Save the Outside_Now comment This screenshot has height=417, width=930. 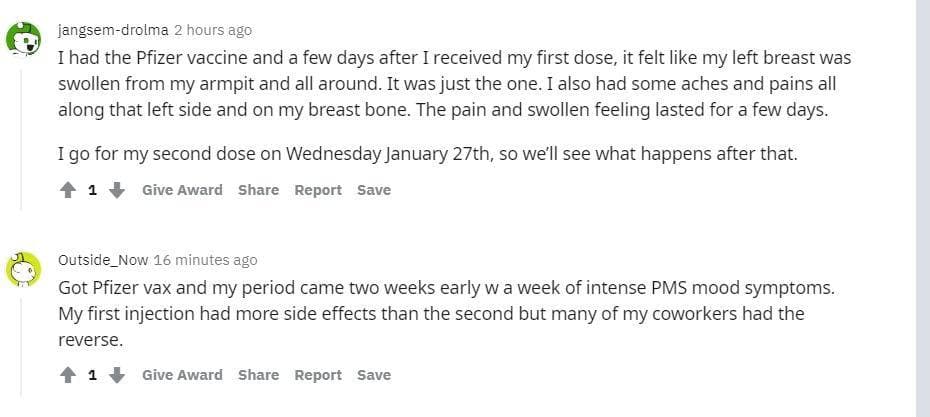374,375
